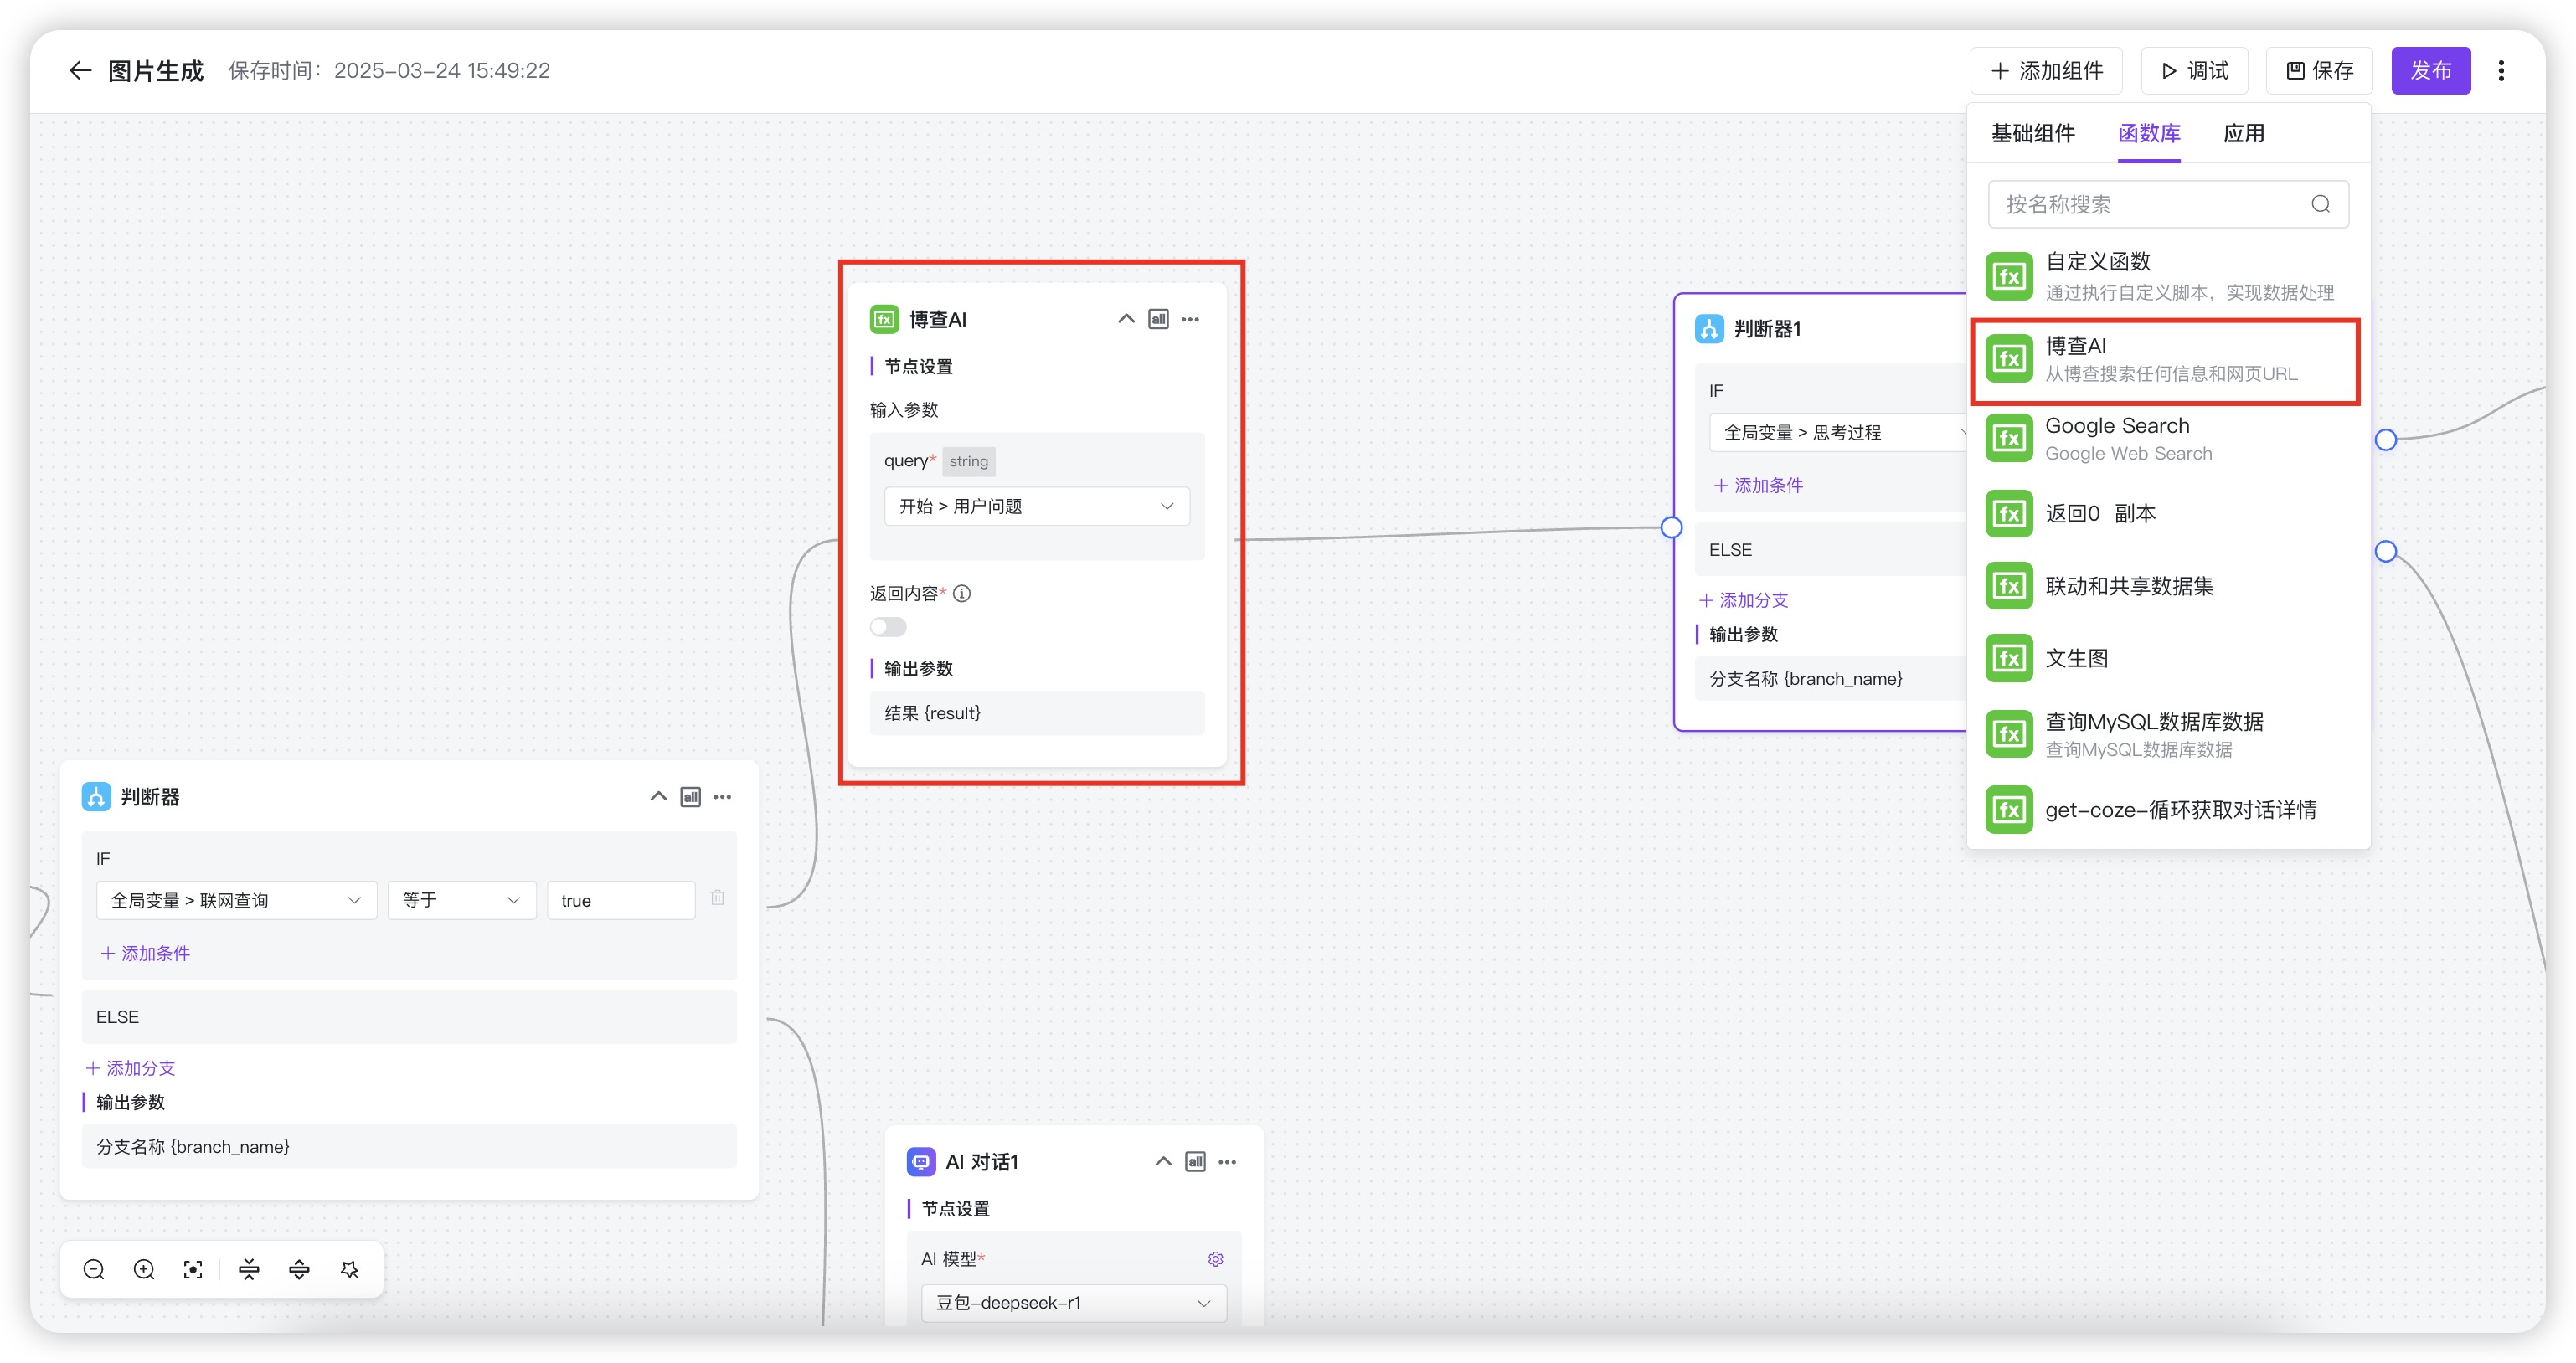Open the vertical more-options menu beside 发布
This screenshot has height=1363, width=2576.
coord(2501,70)
